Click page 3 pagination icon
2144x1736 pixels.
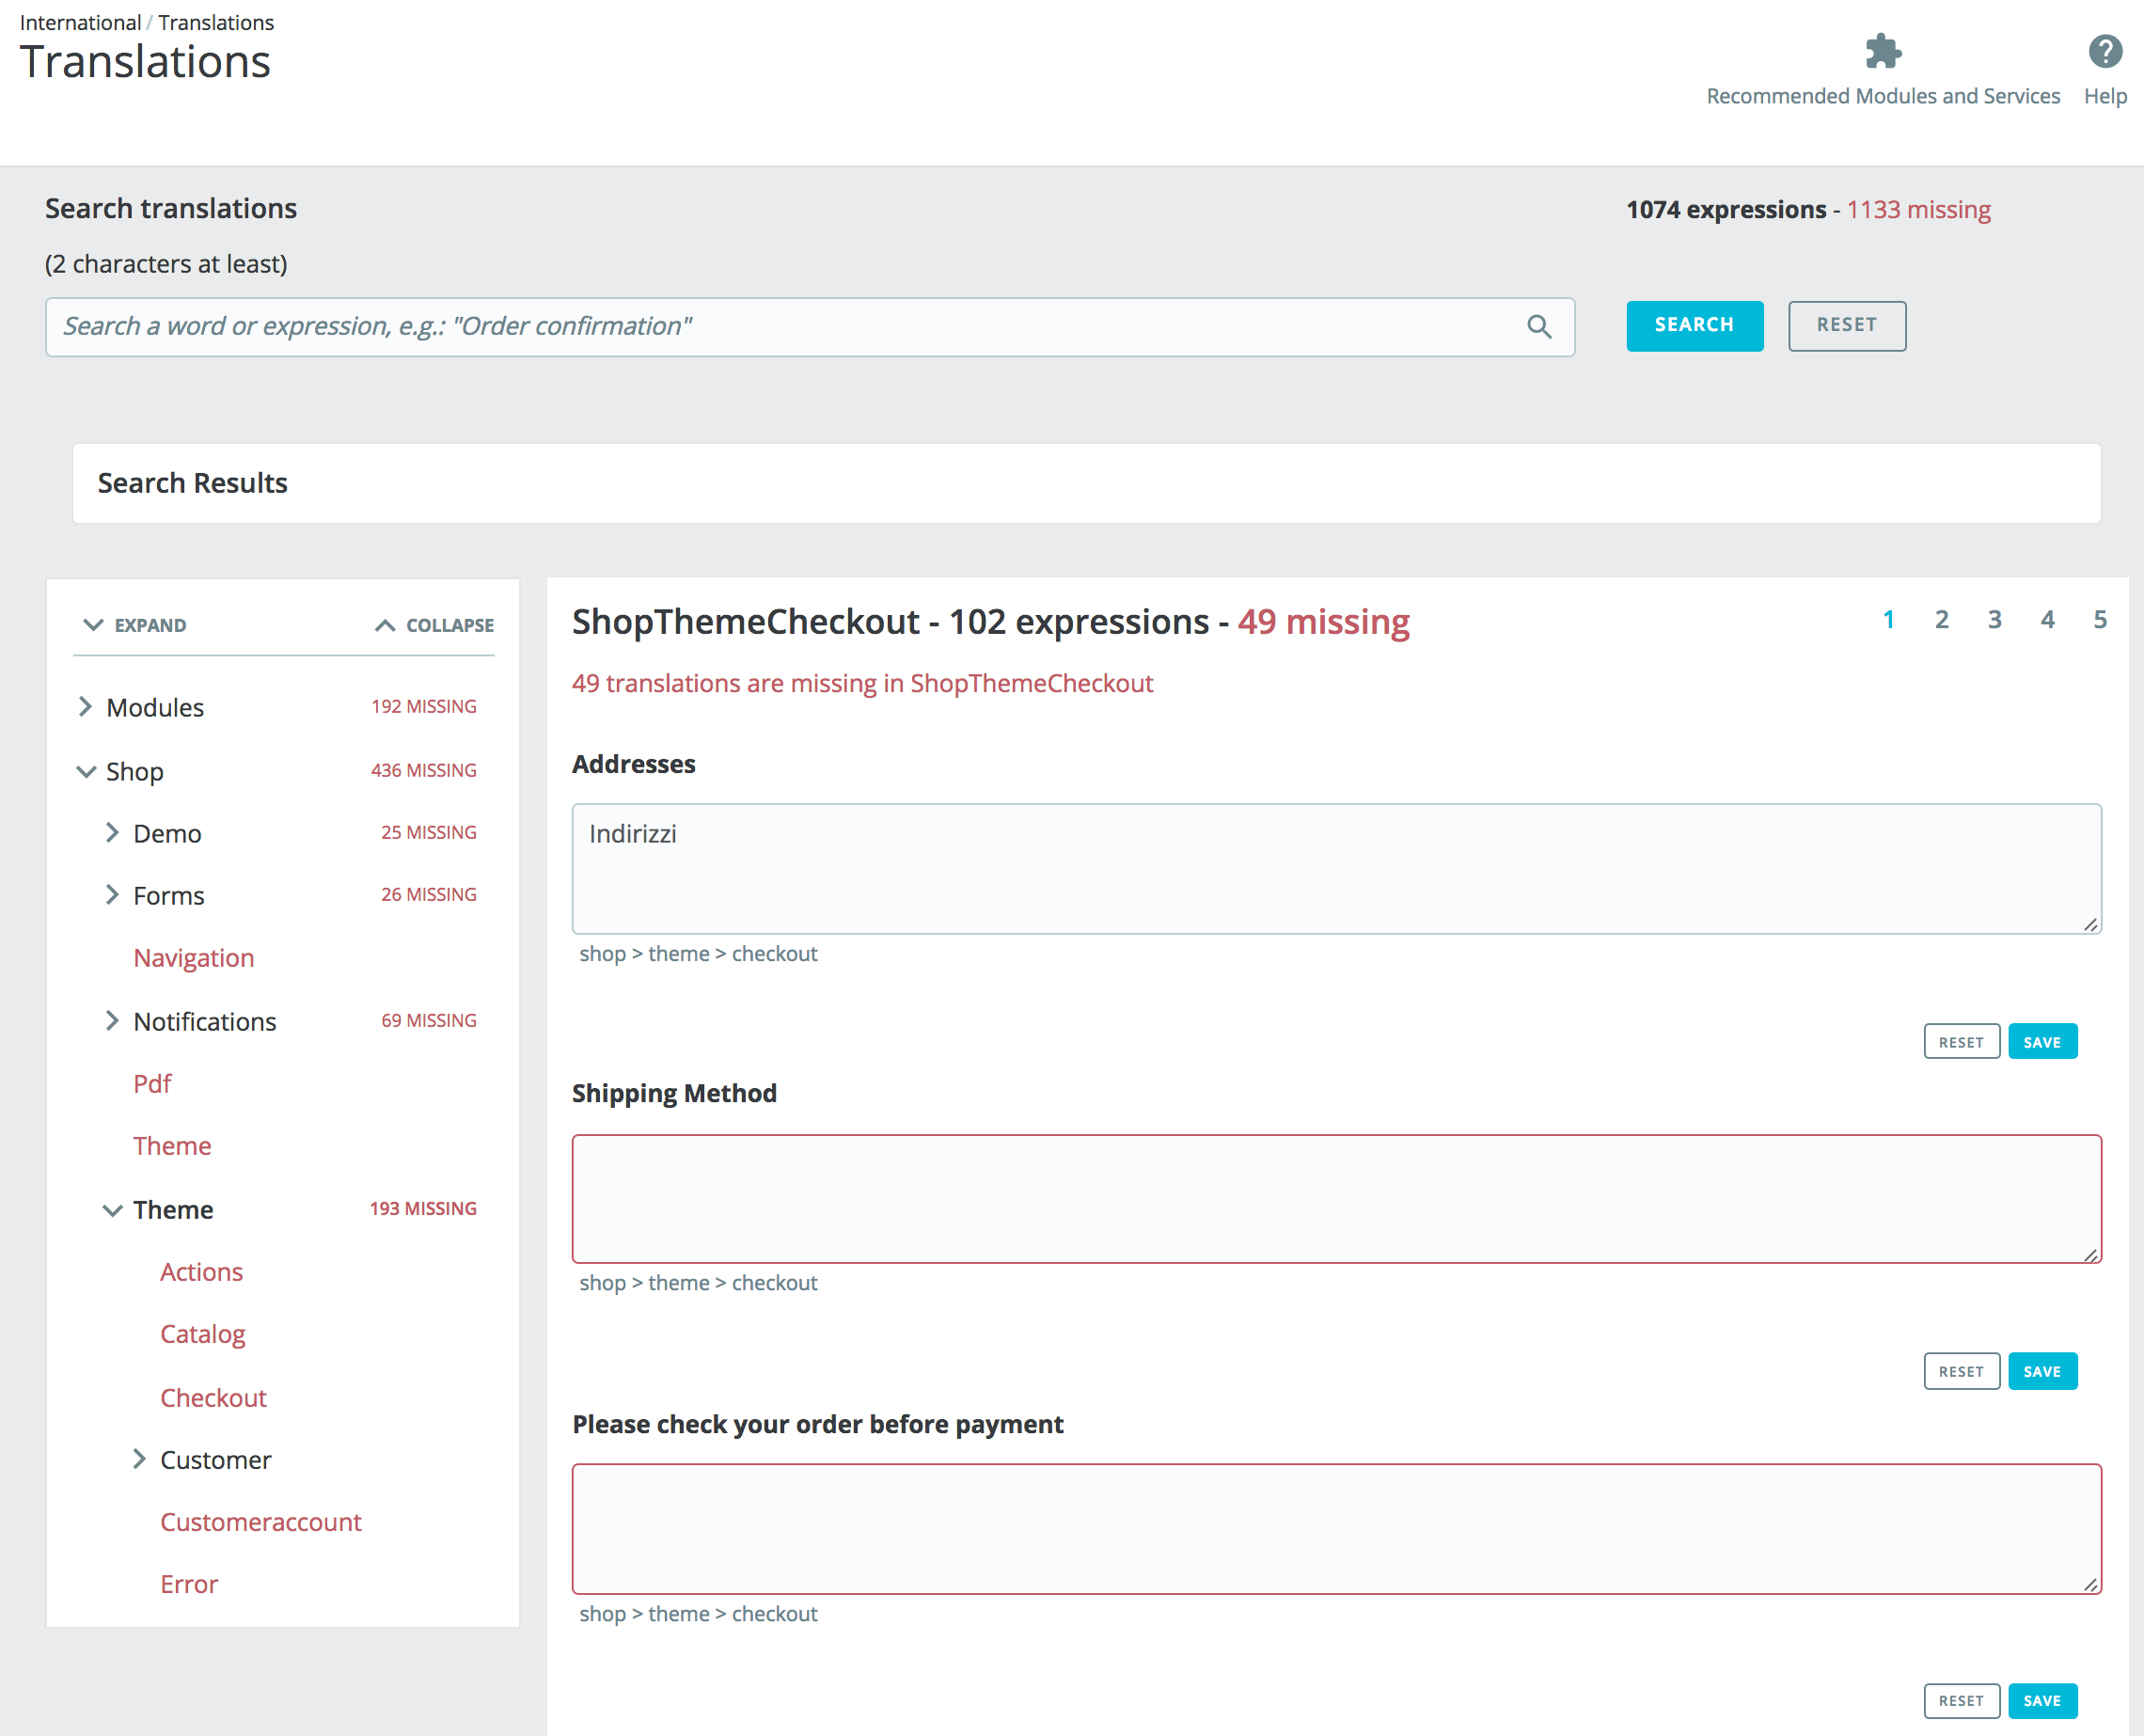(1994, 620)
